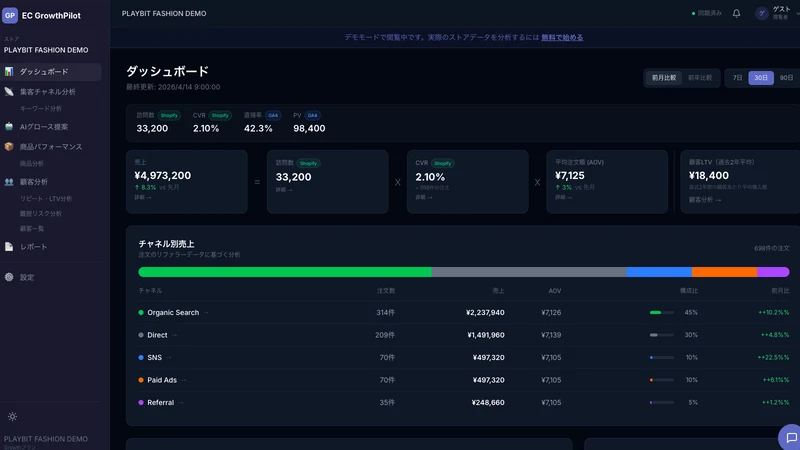Click purple Referral bar segment
The image size is (800, 450).
click(773, 272)
